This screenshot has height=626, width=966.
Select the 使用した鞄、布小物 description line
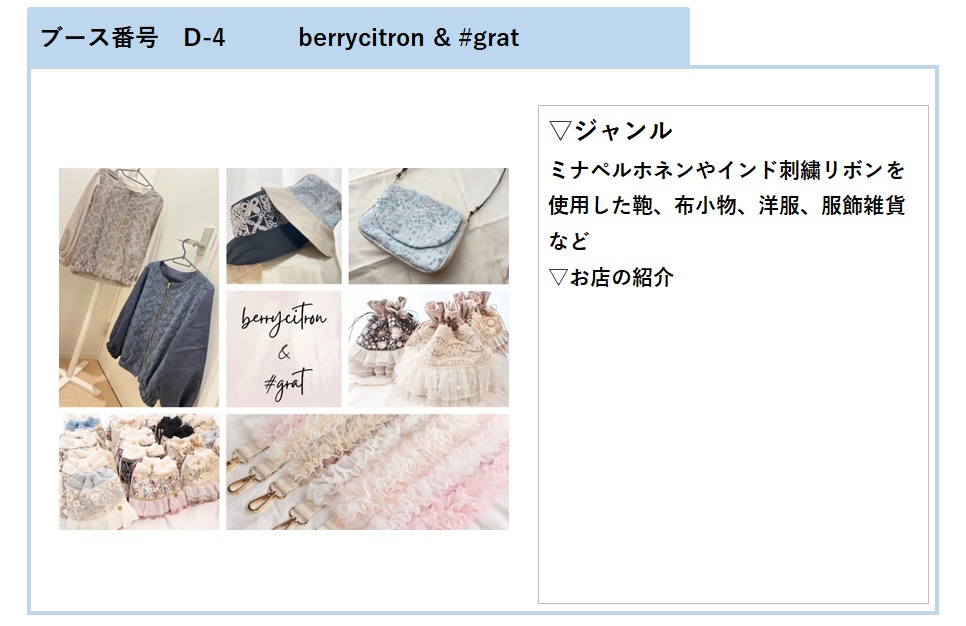pyautogui.click(x=726, y=206)
